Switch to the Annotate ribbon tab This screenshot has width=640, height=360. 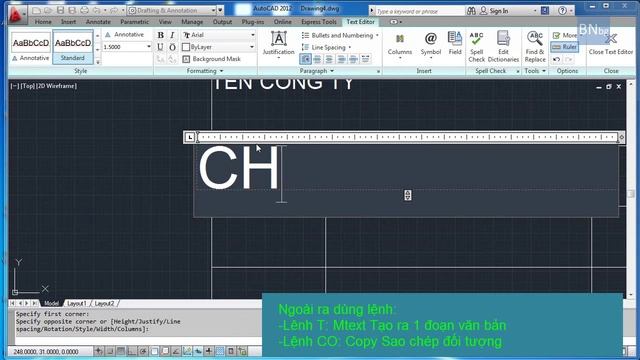click(98, 22)
